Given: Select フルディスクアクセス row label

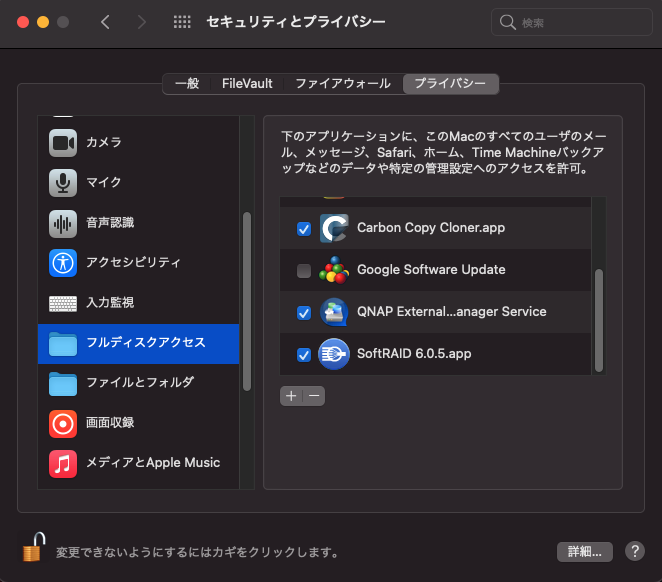Looking at the screenshot, I should click(x=146, y=342).
